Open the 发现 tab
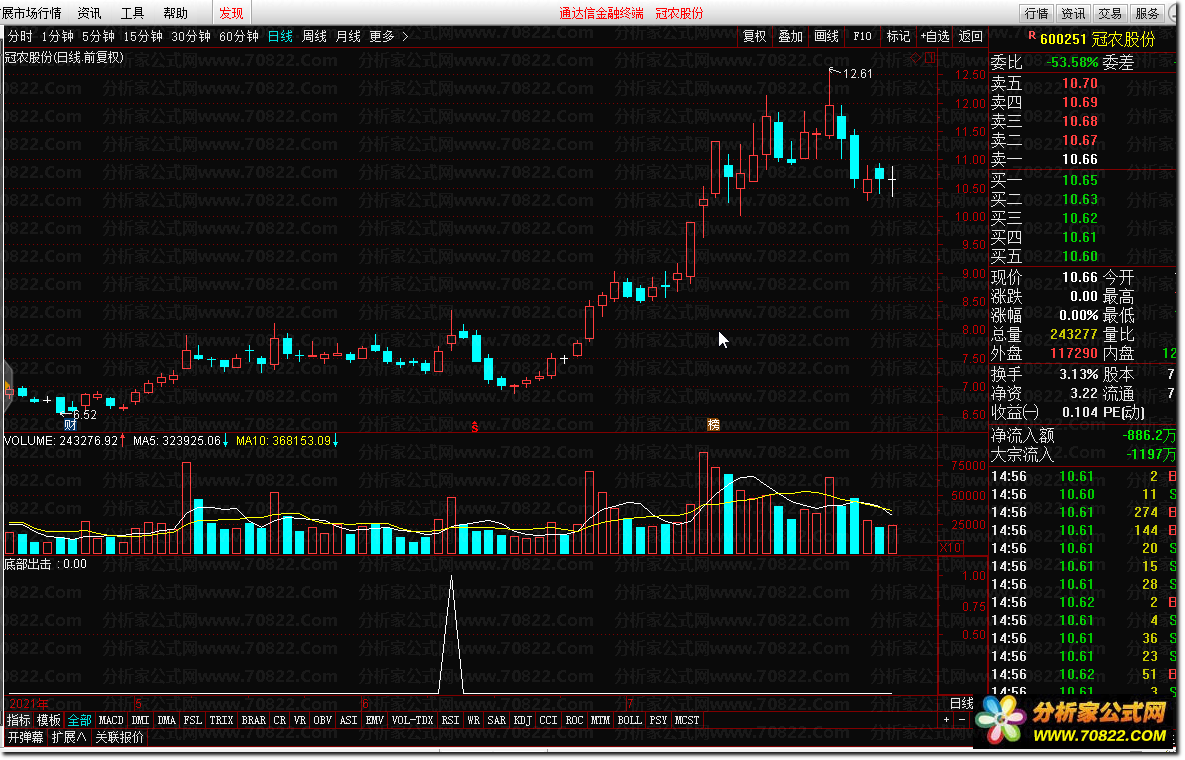 (231, 13)
